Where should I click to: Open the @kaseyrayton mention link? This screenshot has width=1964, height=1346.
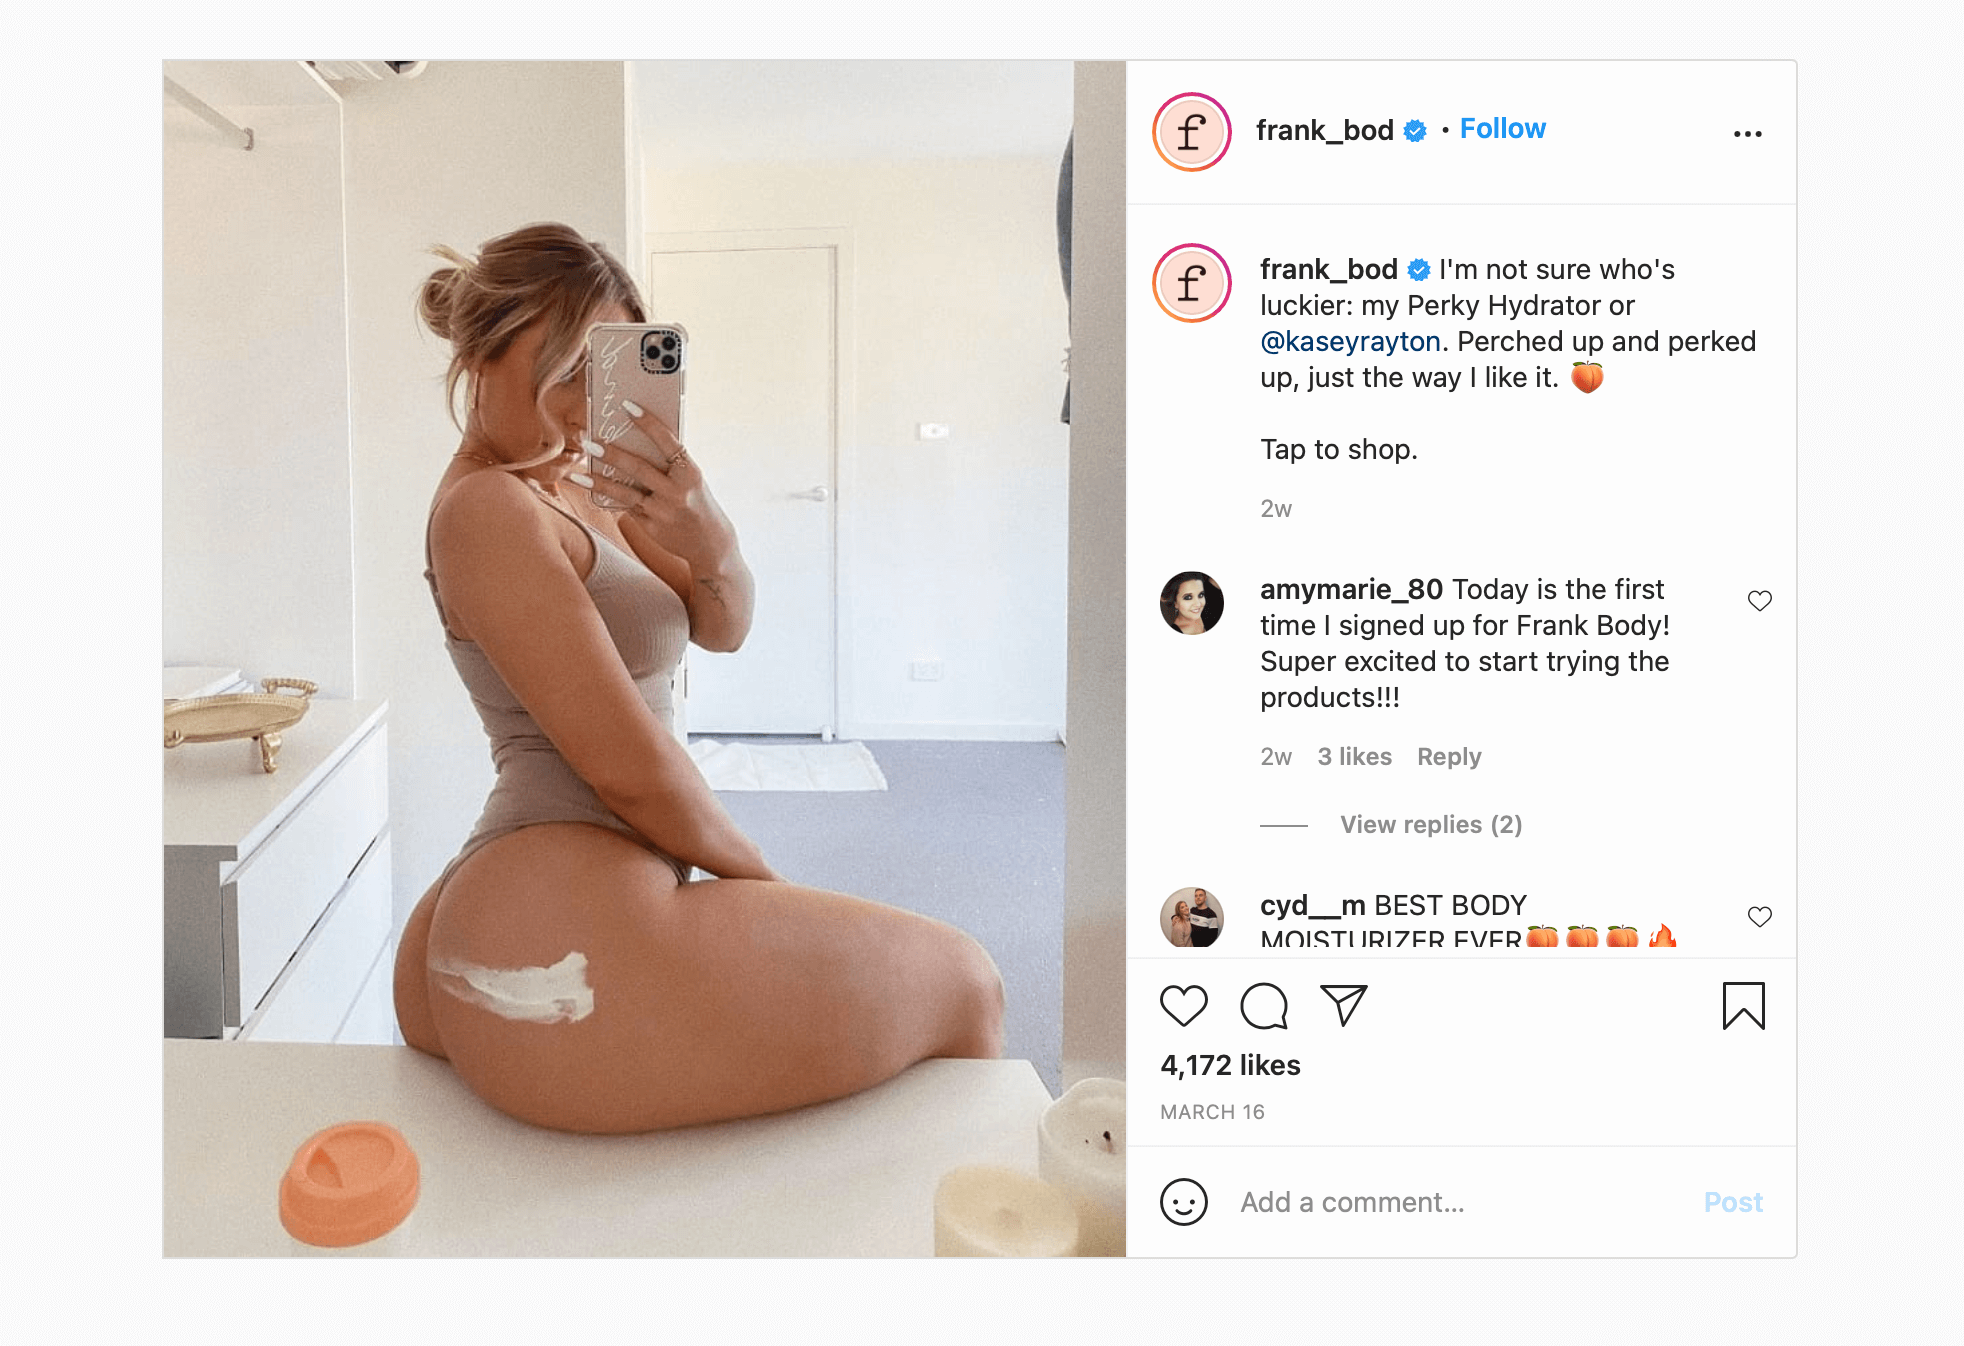pyautogui.click(x=1350, y=342)
